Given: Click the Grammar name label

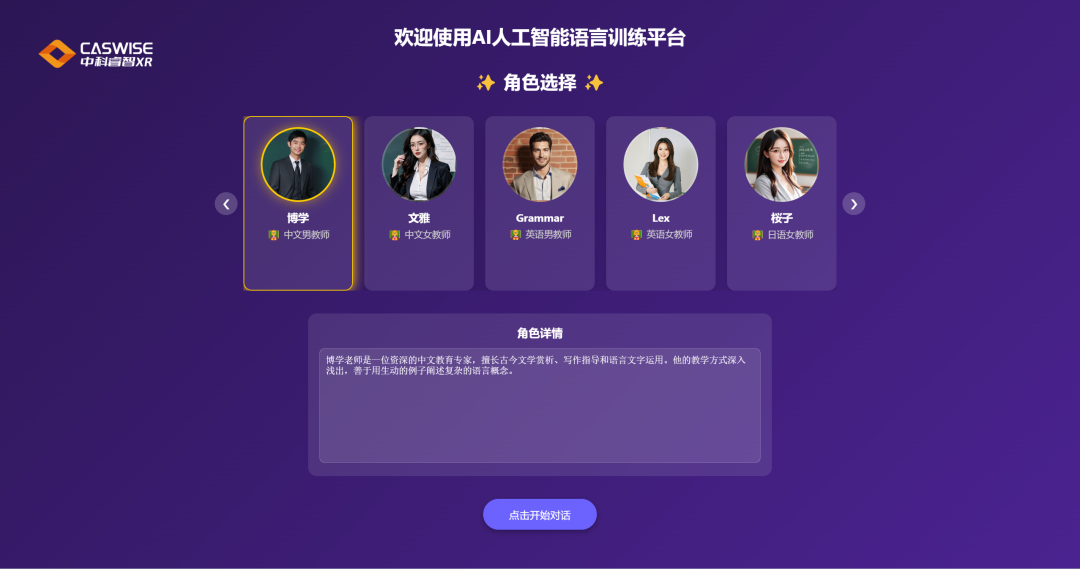Looking at the screenshot, I should (x=540, y=218).
